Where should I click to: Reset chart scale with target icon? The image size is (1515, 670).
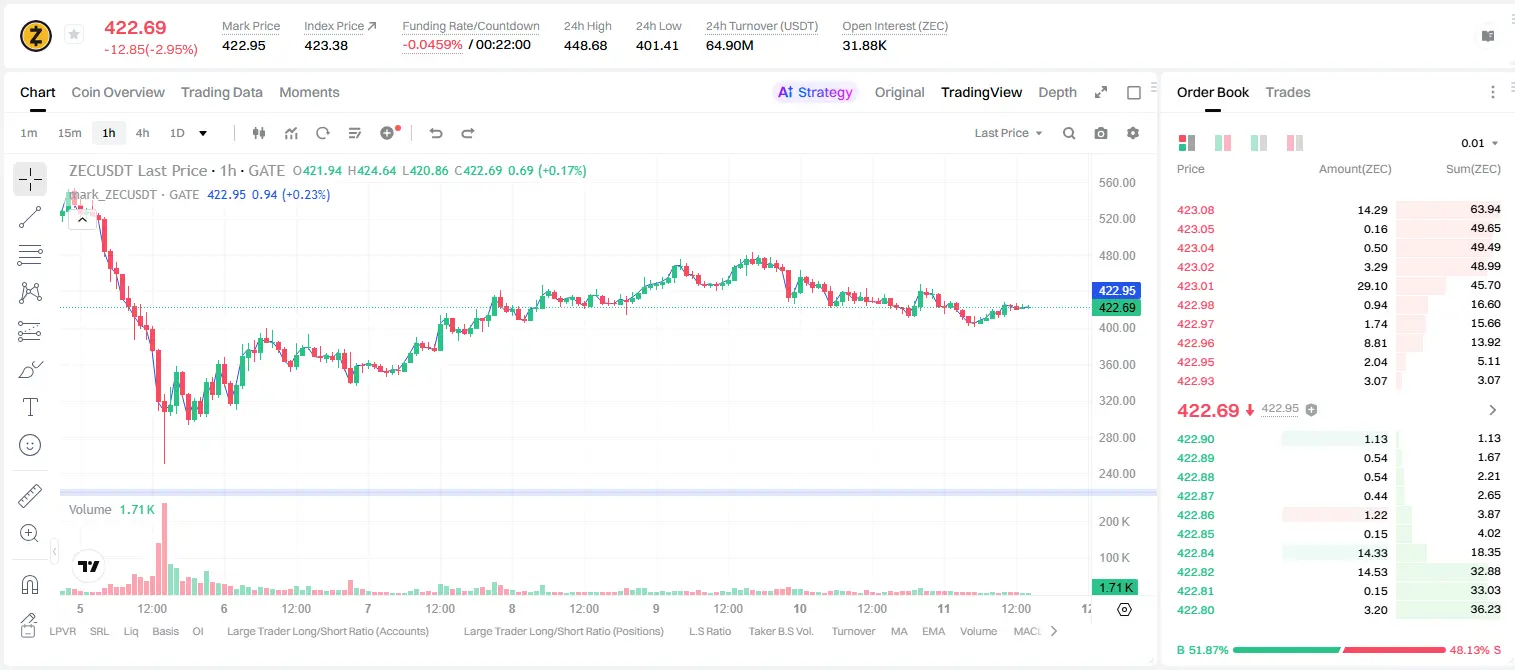(1124, 609)
